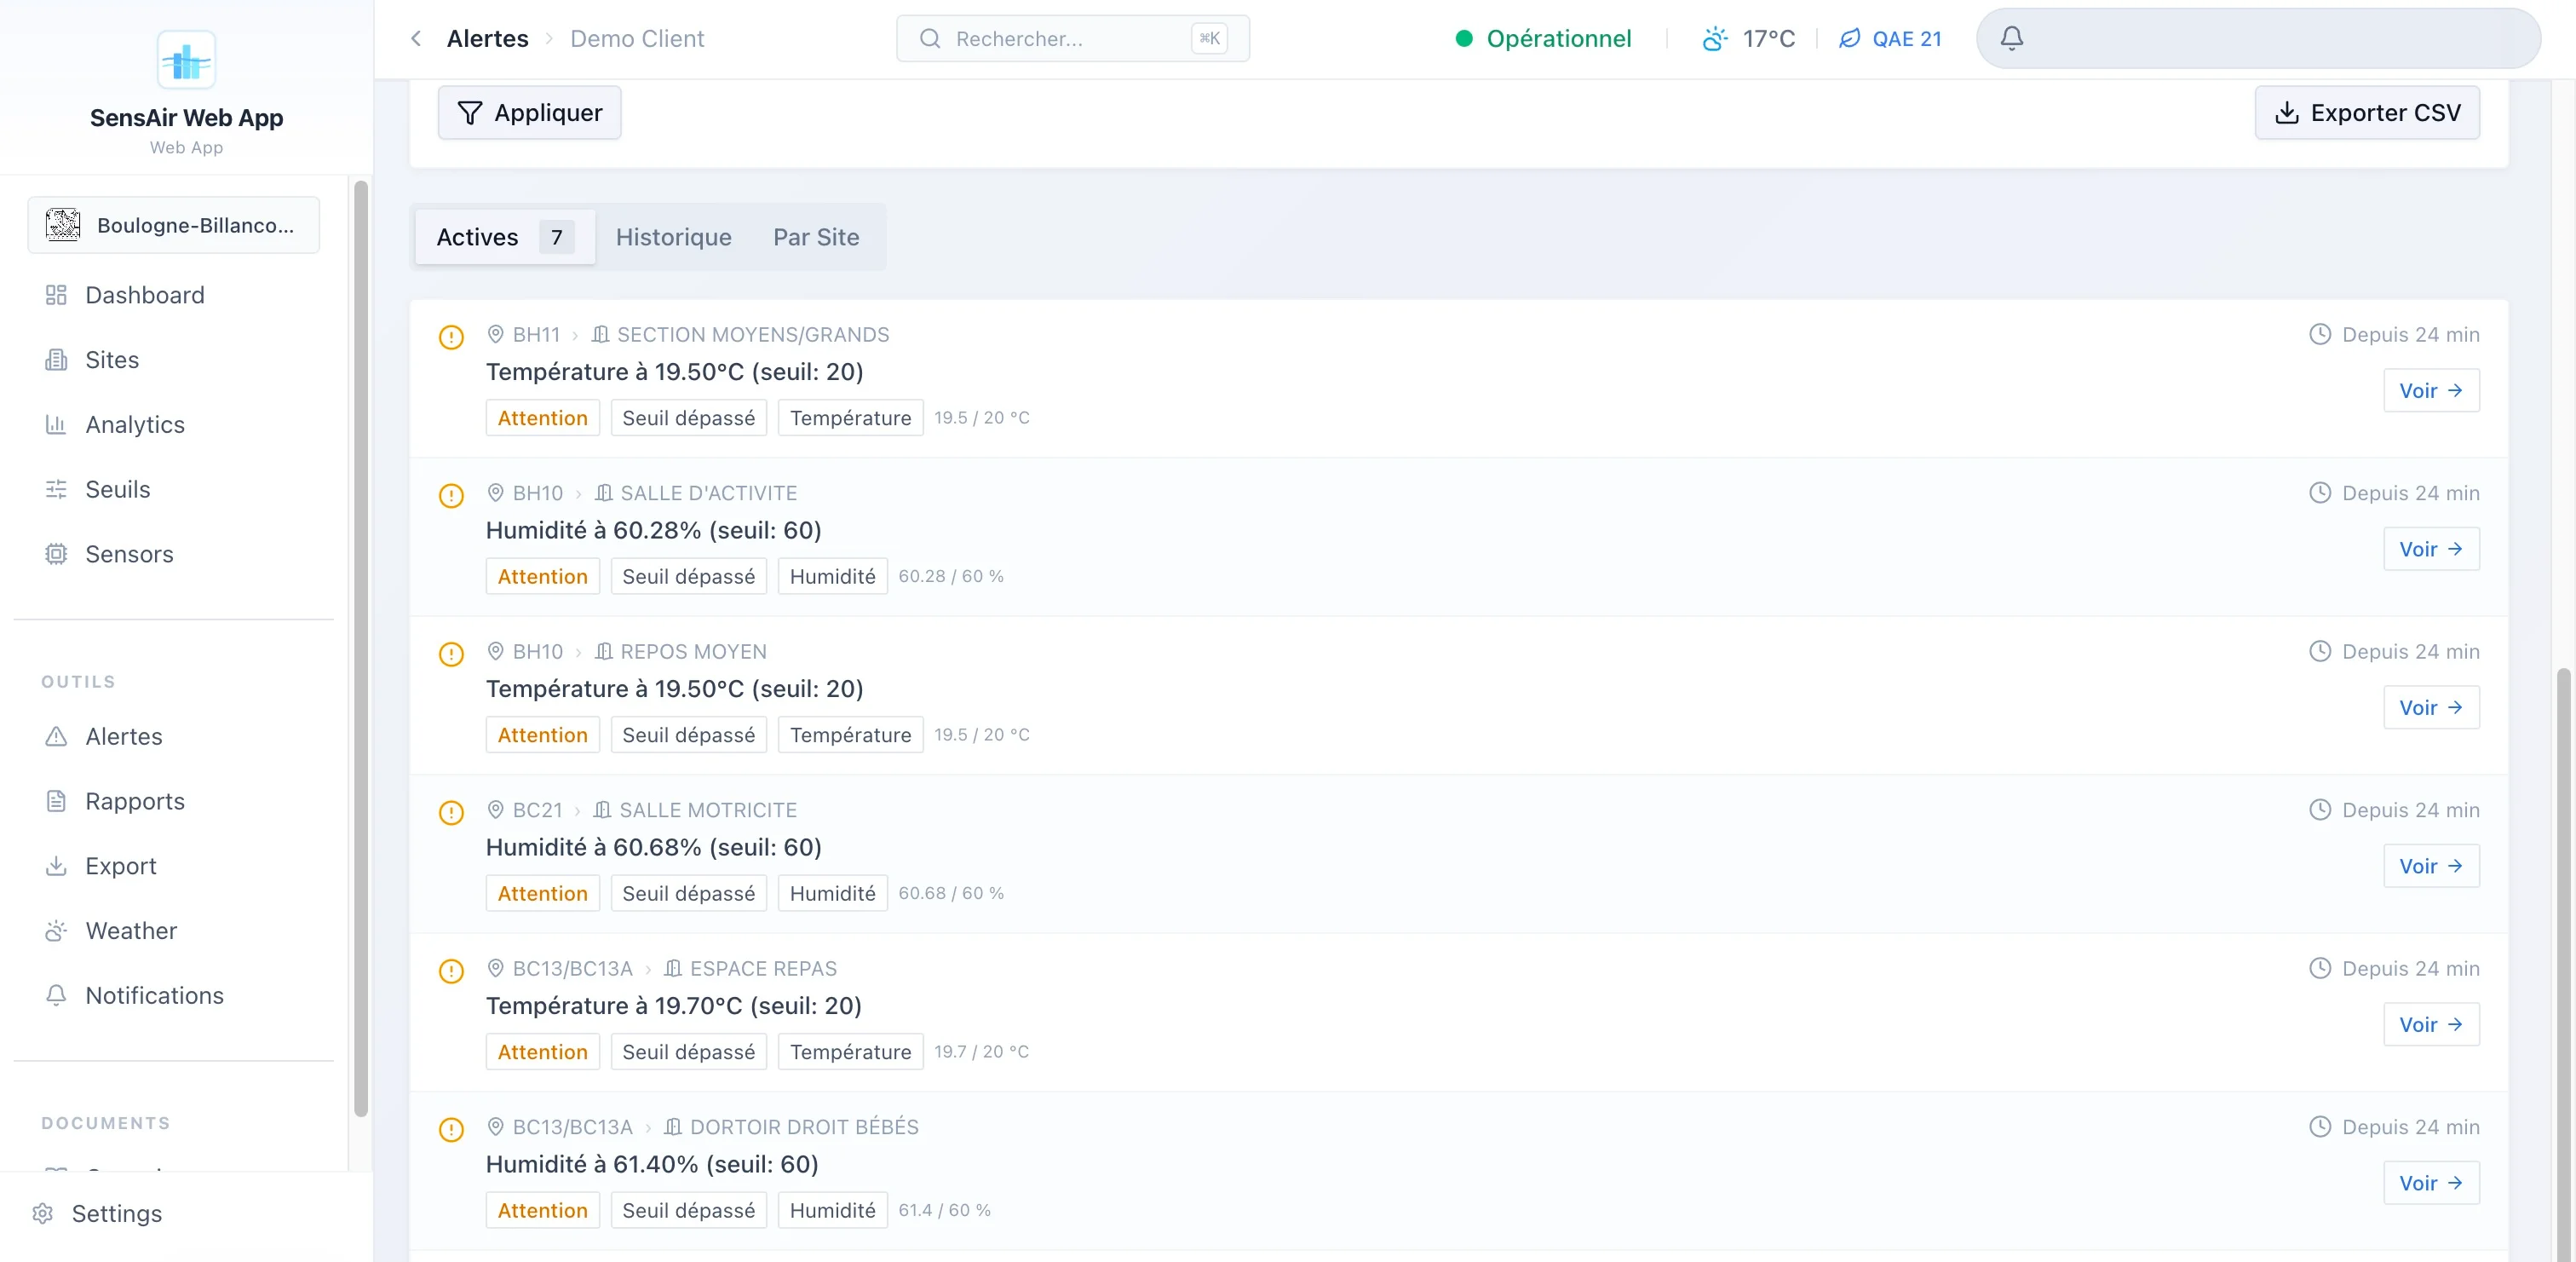The image size is (2576, 1262).
Task: Click the Alertes breadcrumb link
Action: coord(487,38)
